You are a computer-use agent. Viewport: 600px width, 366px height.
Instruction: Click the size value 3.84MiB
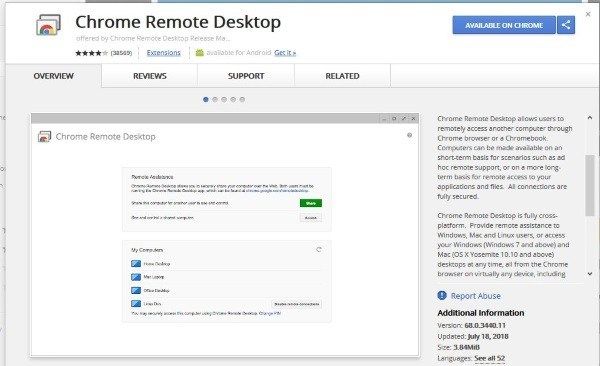[466, 348]
